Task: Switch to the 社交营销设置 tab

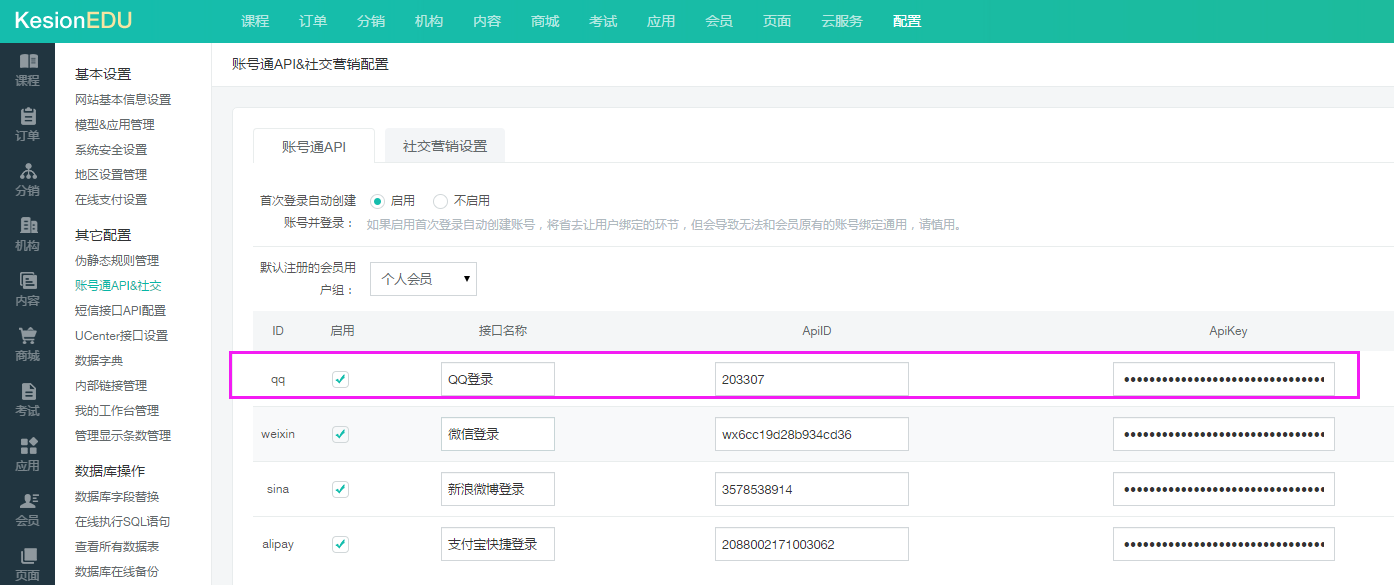Action: point(445,146)
